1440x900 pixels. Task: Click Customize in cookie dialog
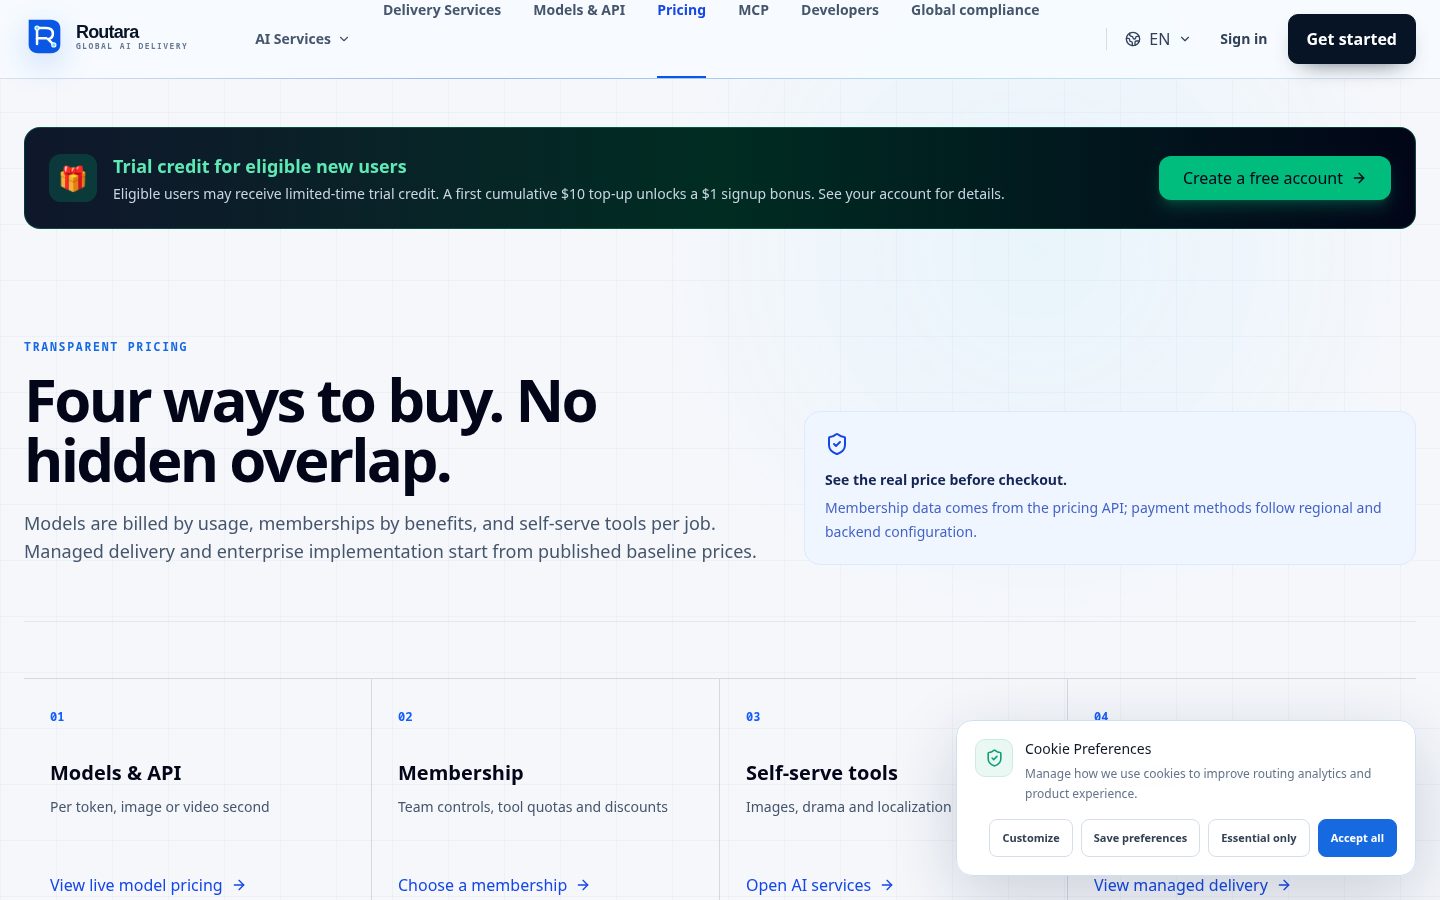(x=1031, y=838)
